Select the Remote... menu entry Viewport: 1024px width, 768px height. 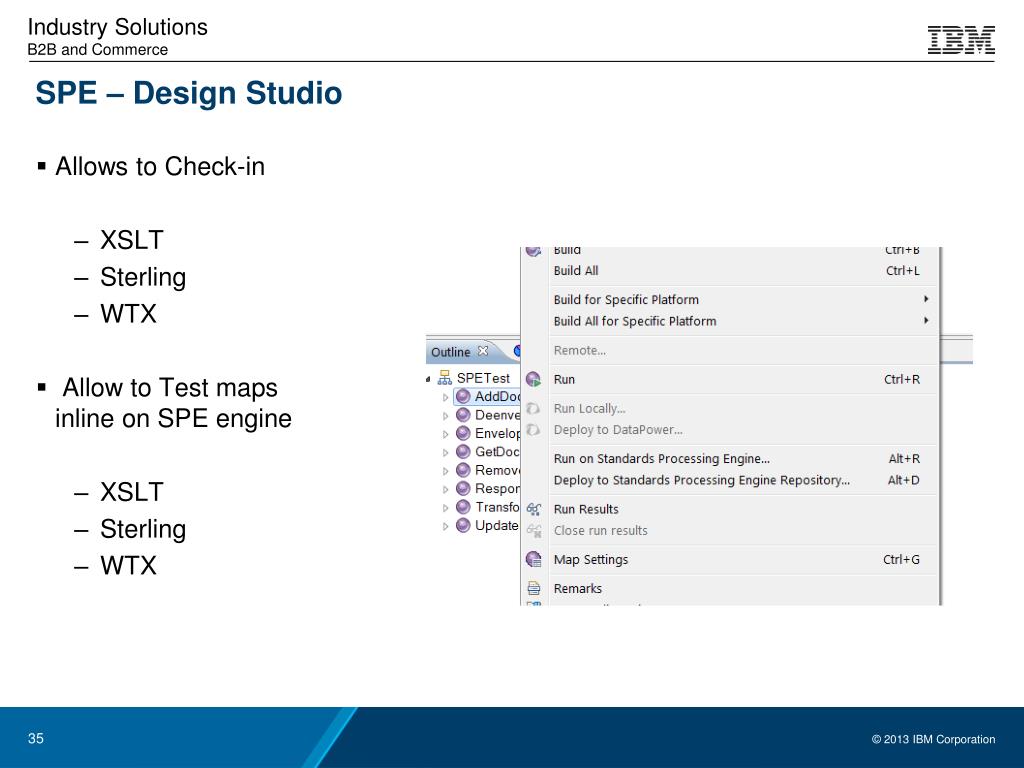[x=730, y=351]
